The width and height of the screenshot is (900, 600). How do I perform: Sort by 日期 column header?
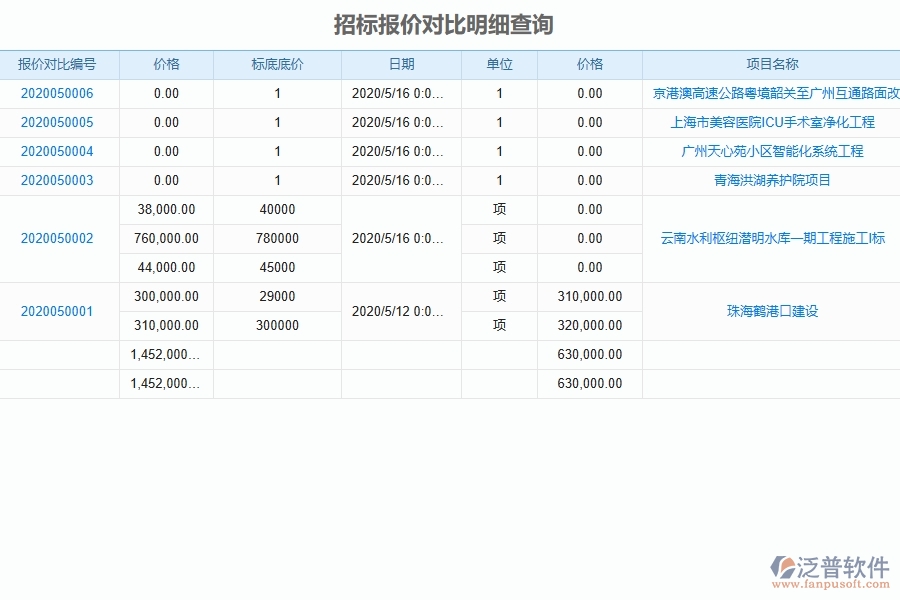[x=400, y=63]
